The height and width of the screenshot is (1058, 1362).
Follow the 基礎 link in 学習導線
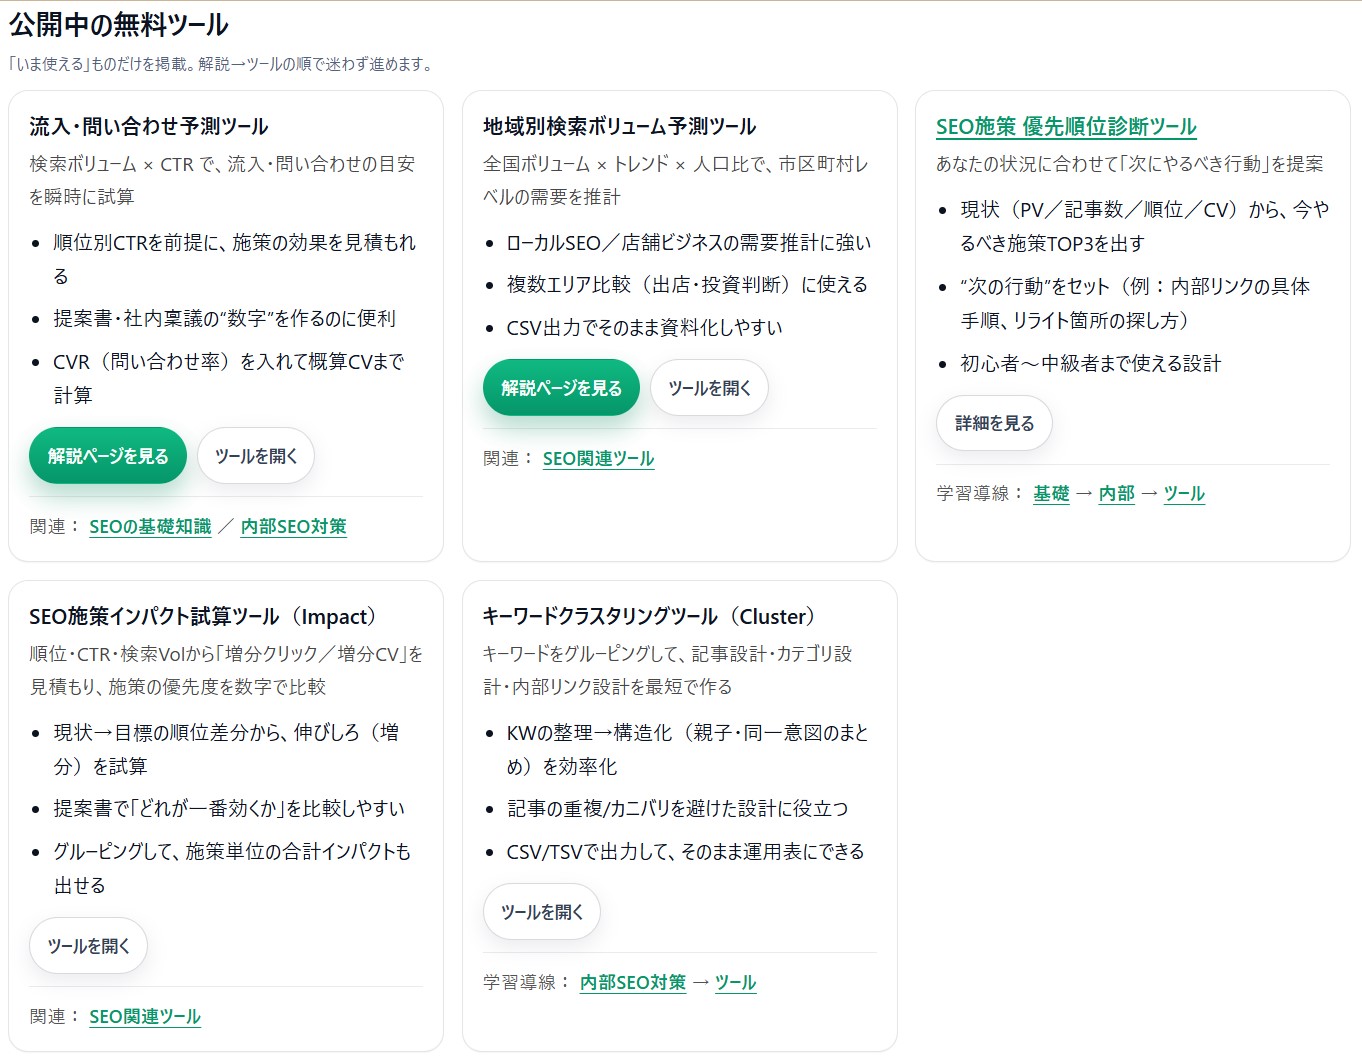click(1051, 494)
